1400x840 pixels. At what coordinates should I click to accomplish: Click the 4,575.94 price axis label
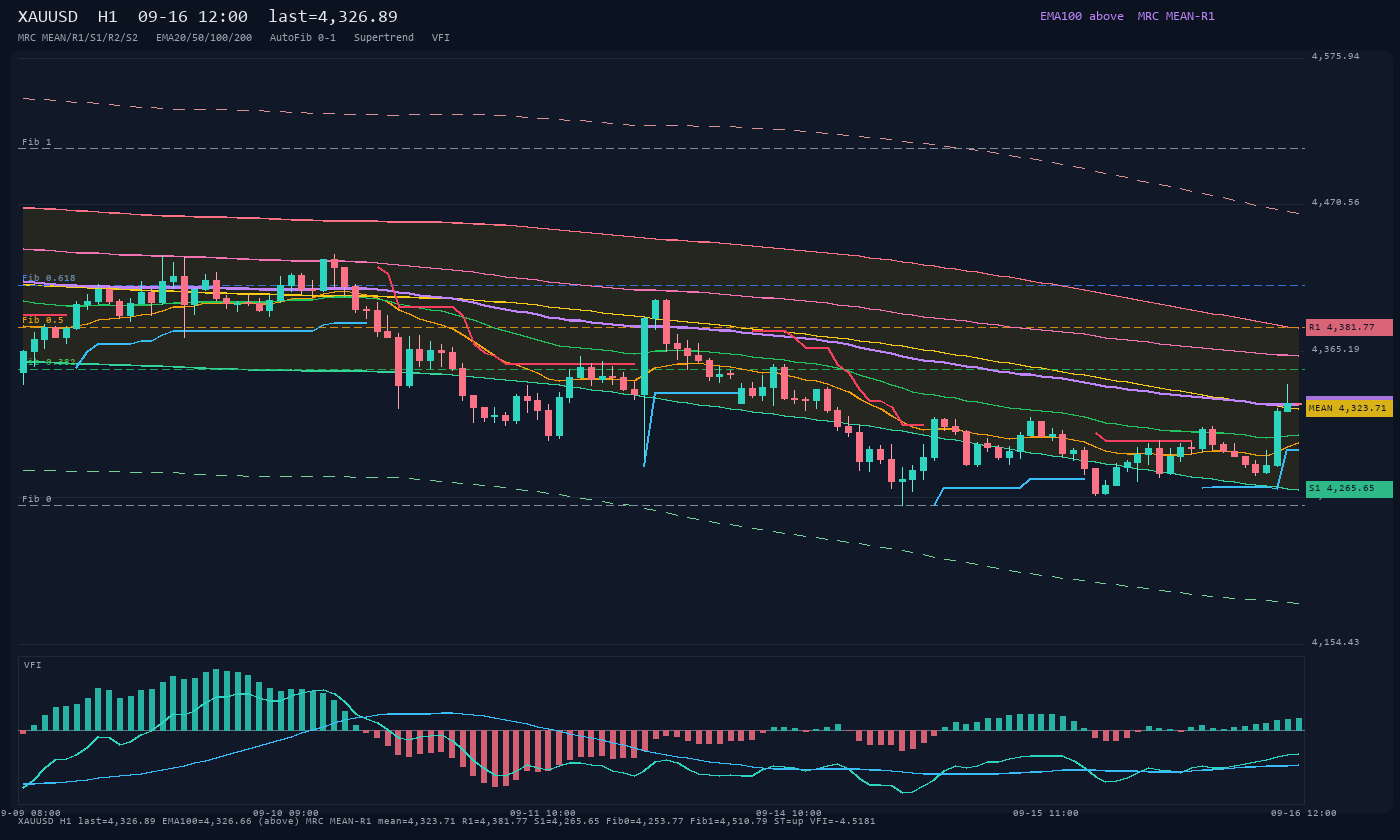pos(1336,56)
